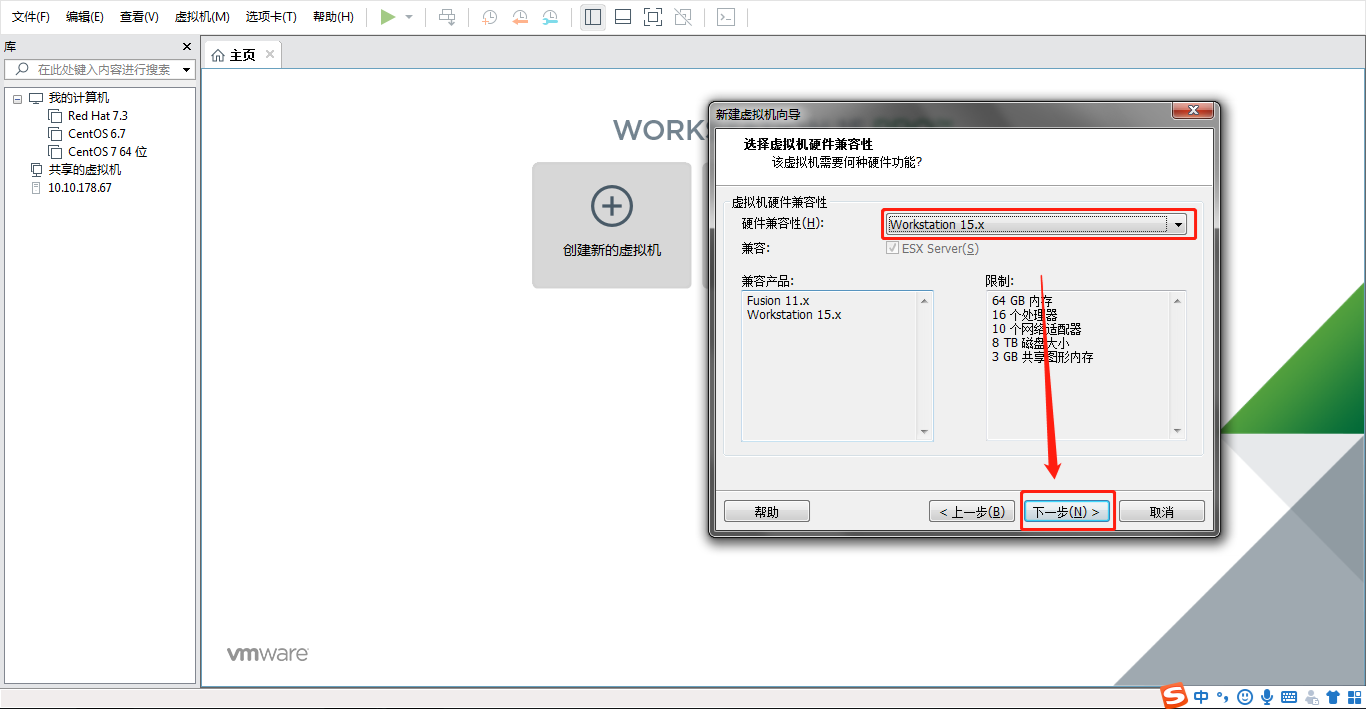Open the Sogou emoji smiley icon
The image size is (1366, 709).
(x=1245, y=697)
